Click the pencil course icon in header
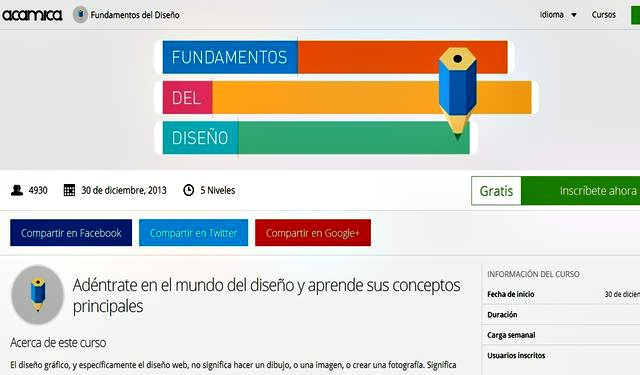 pyautogui.click(x=80, y=15)
